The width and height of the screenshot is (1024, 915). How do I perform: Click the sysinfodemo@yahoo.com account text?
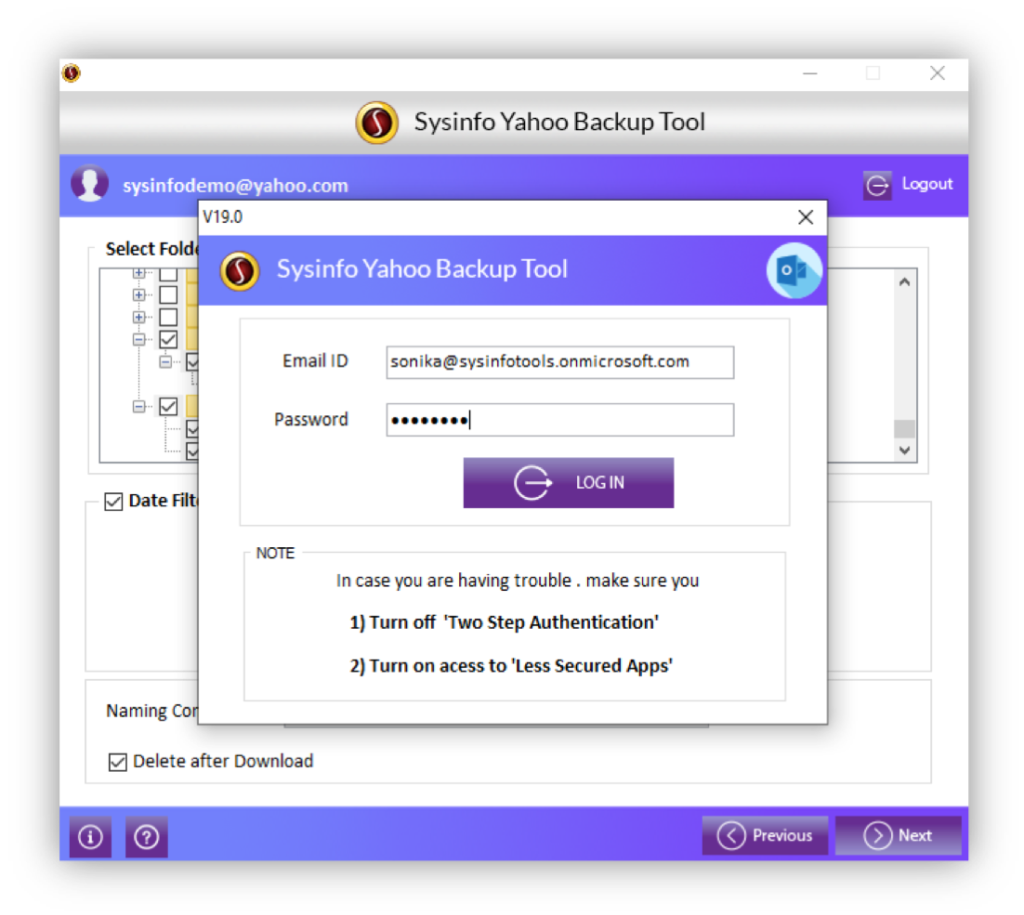tap(235, 185)
